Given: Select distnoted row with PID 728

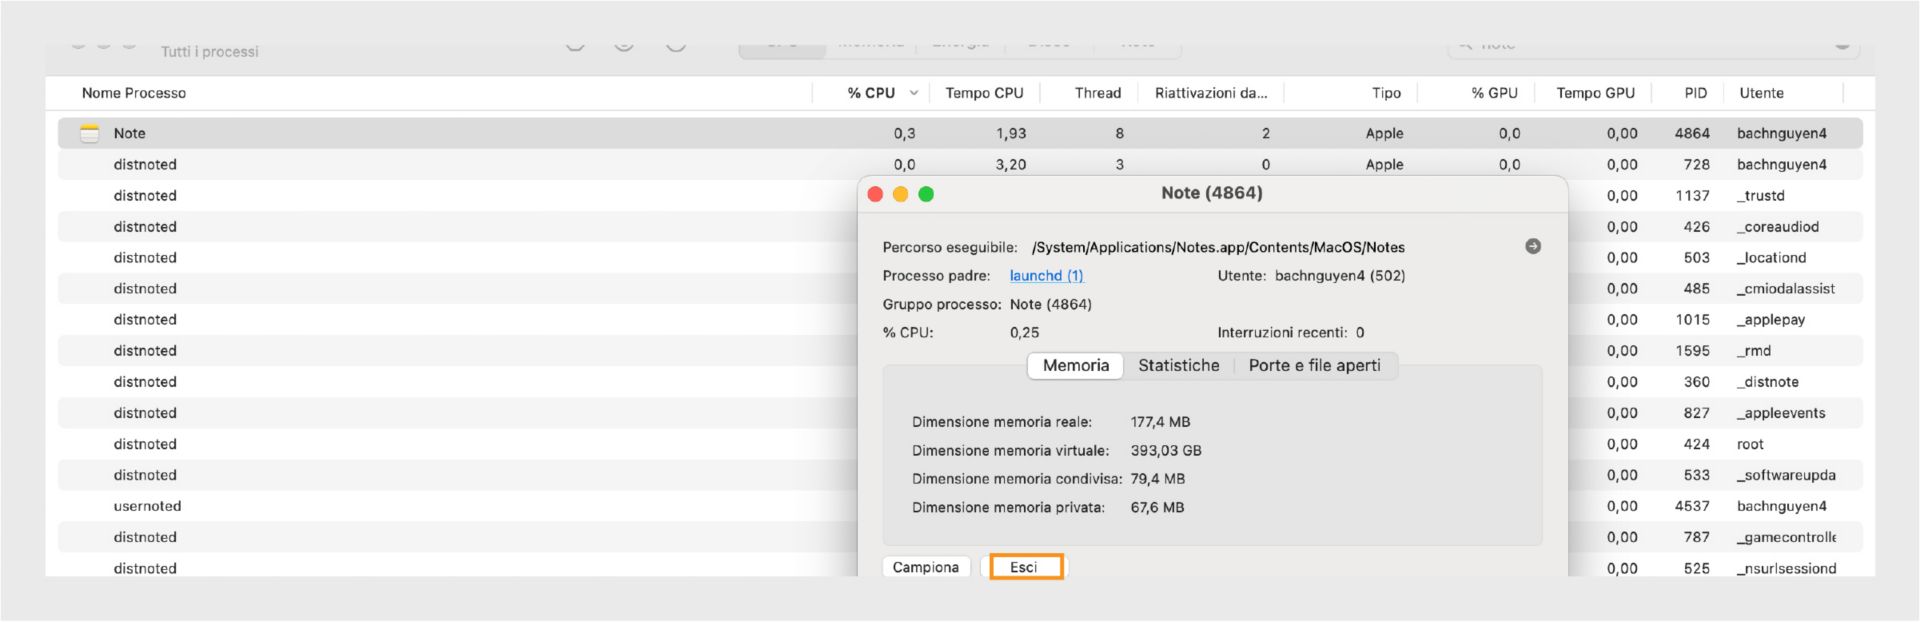Looking at the screenshot, I should (960, 164).
